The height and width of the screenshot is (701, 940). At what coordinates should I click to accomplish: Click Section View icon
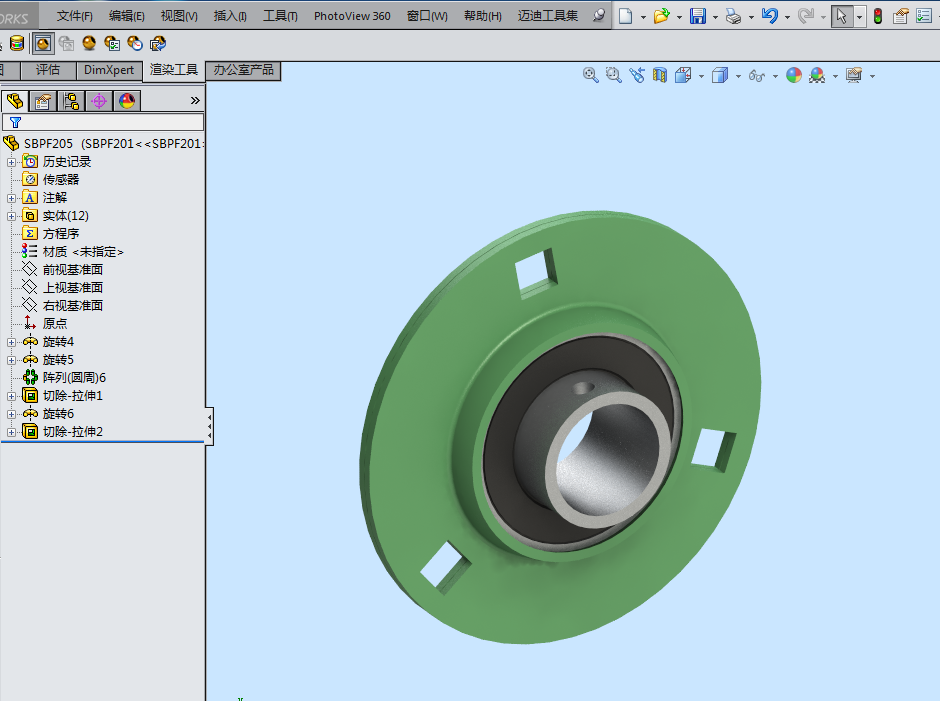(x=659, y=76)
